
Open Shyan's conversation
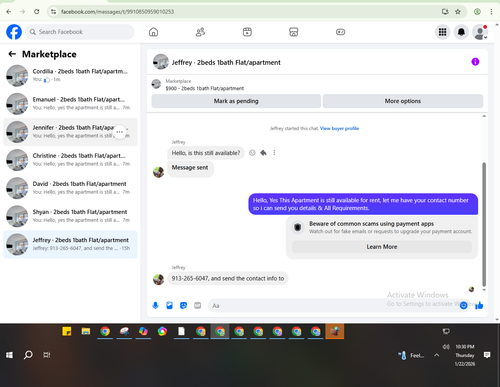pos(70,216)
